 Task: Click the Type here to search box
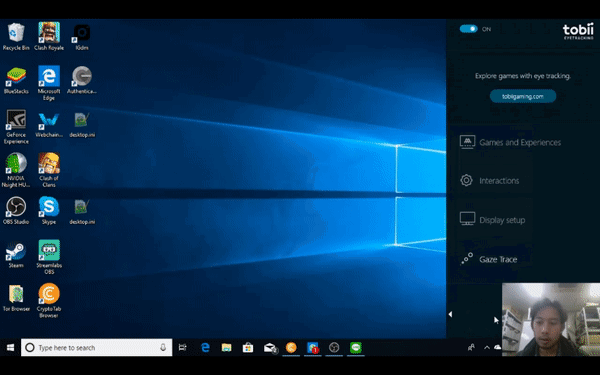(96, 347)
